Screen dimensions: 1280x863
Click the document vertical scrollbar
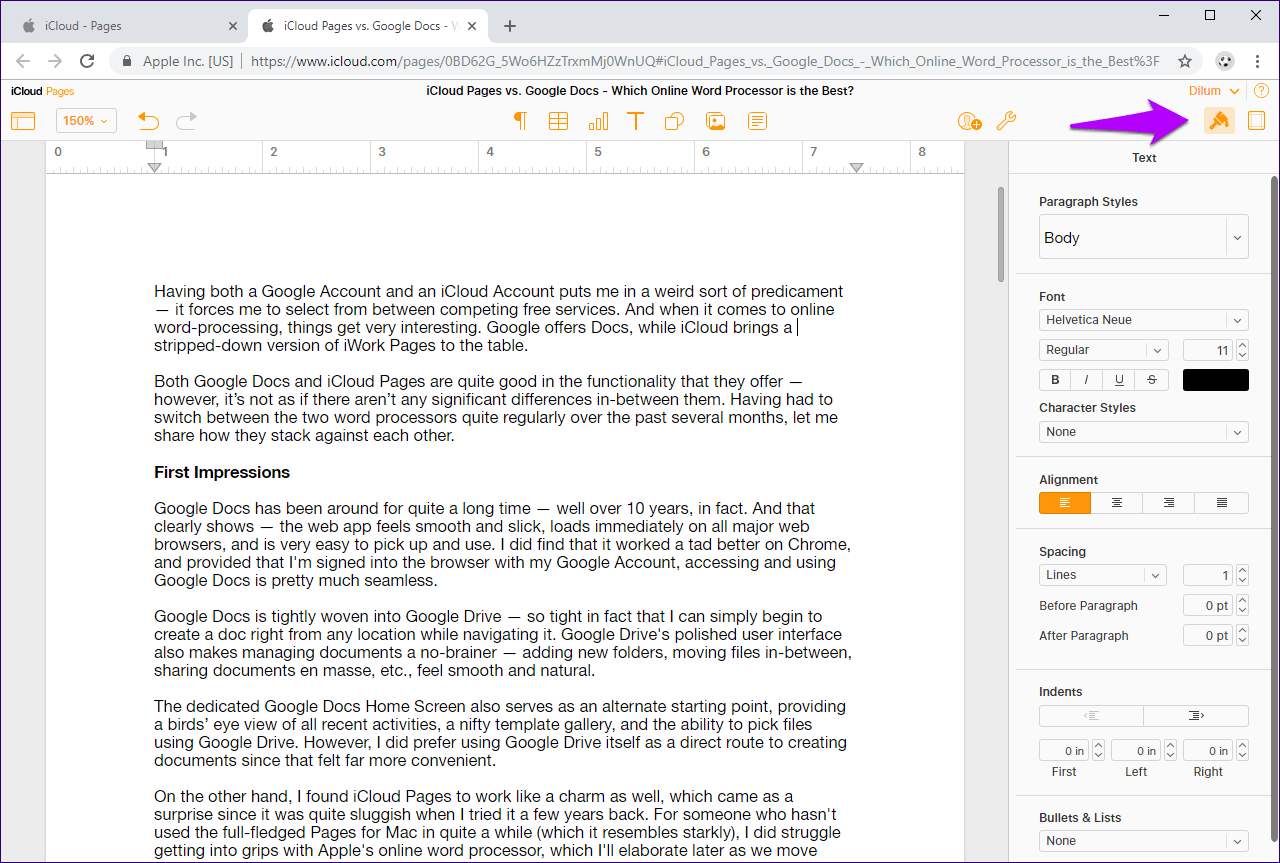(1000, 235)
